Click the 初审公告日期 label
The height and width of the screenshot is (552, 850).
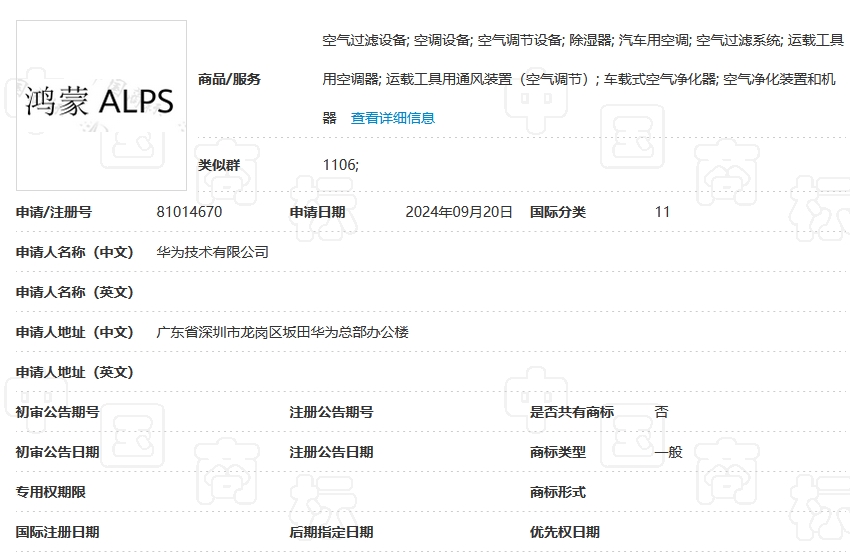point(57,452)
